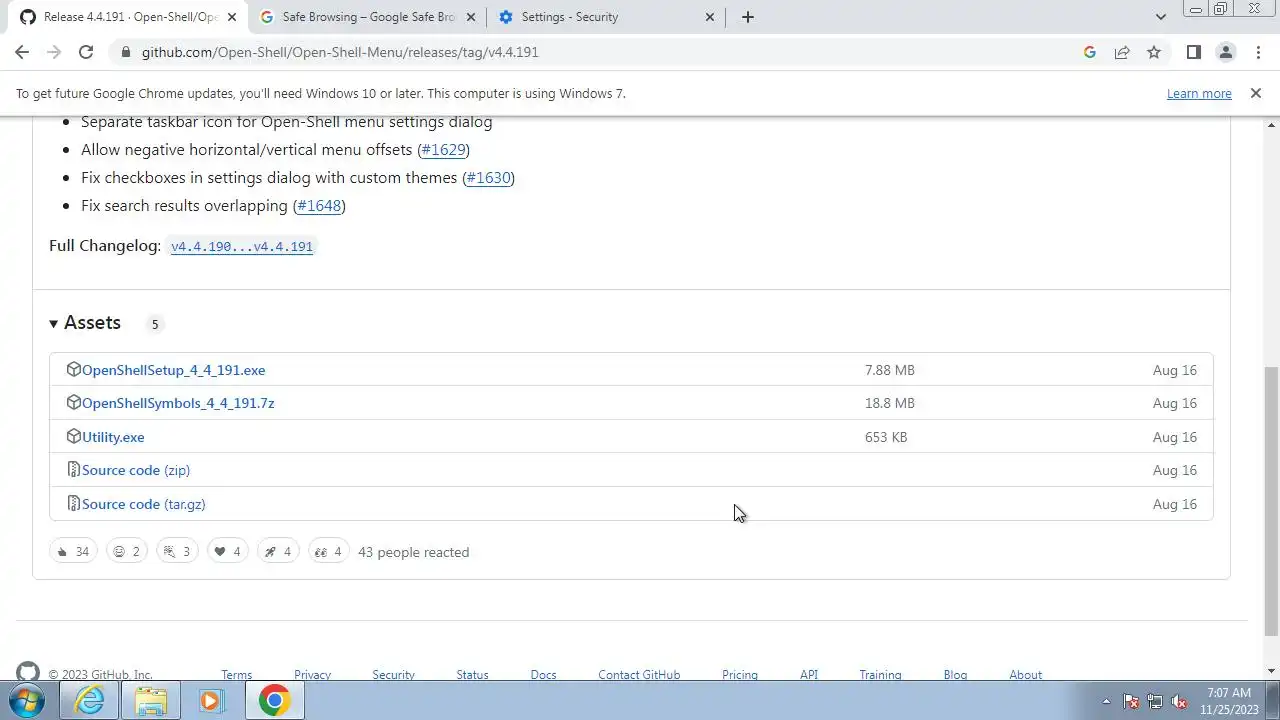Open Windows Explorer from taskbar
The height and width of the screenshot is (720, 1280).
click(151, 701)
